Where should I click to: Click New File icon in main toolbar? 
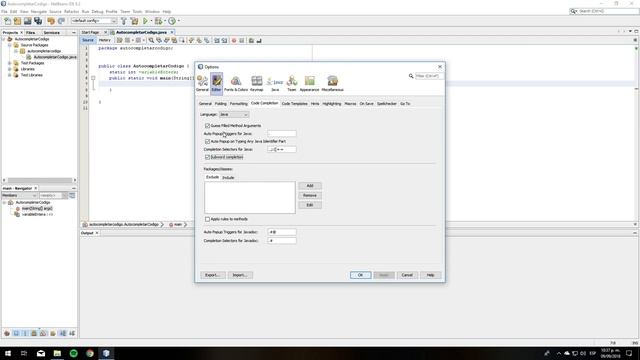(7, 21)
